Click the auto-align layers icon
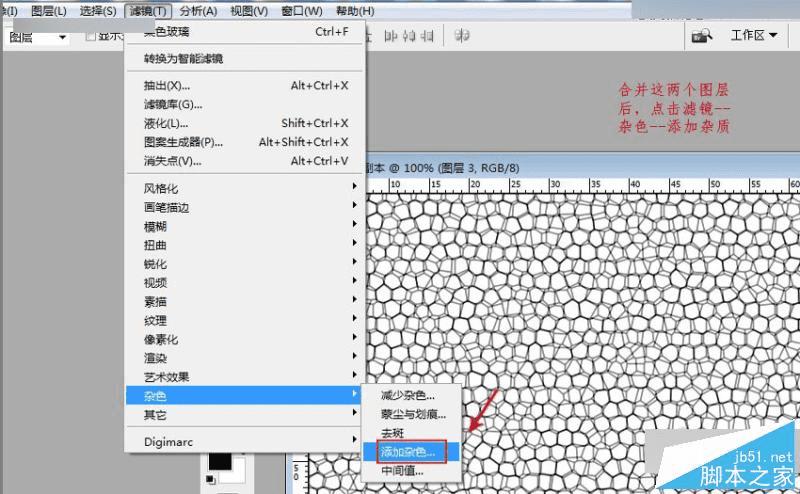 pyautogui.click(x=462, y=36)
